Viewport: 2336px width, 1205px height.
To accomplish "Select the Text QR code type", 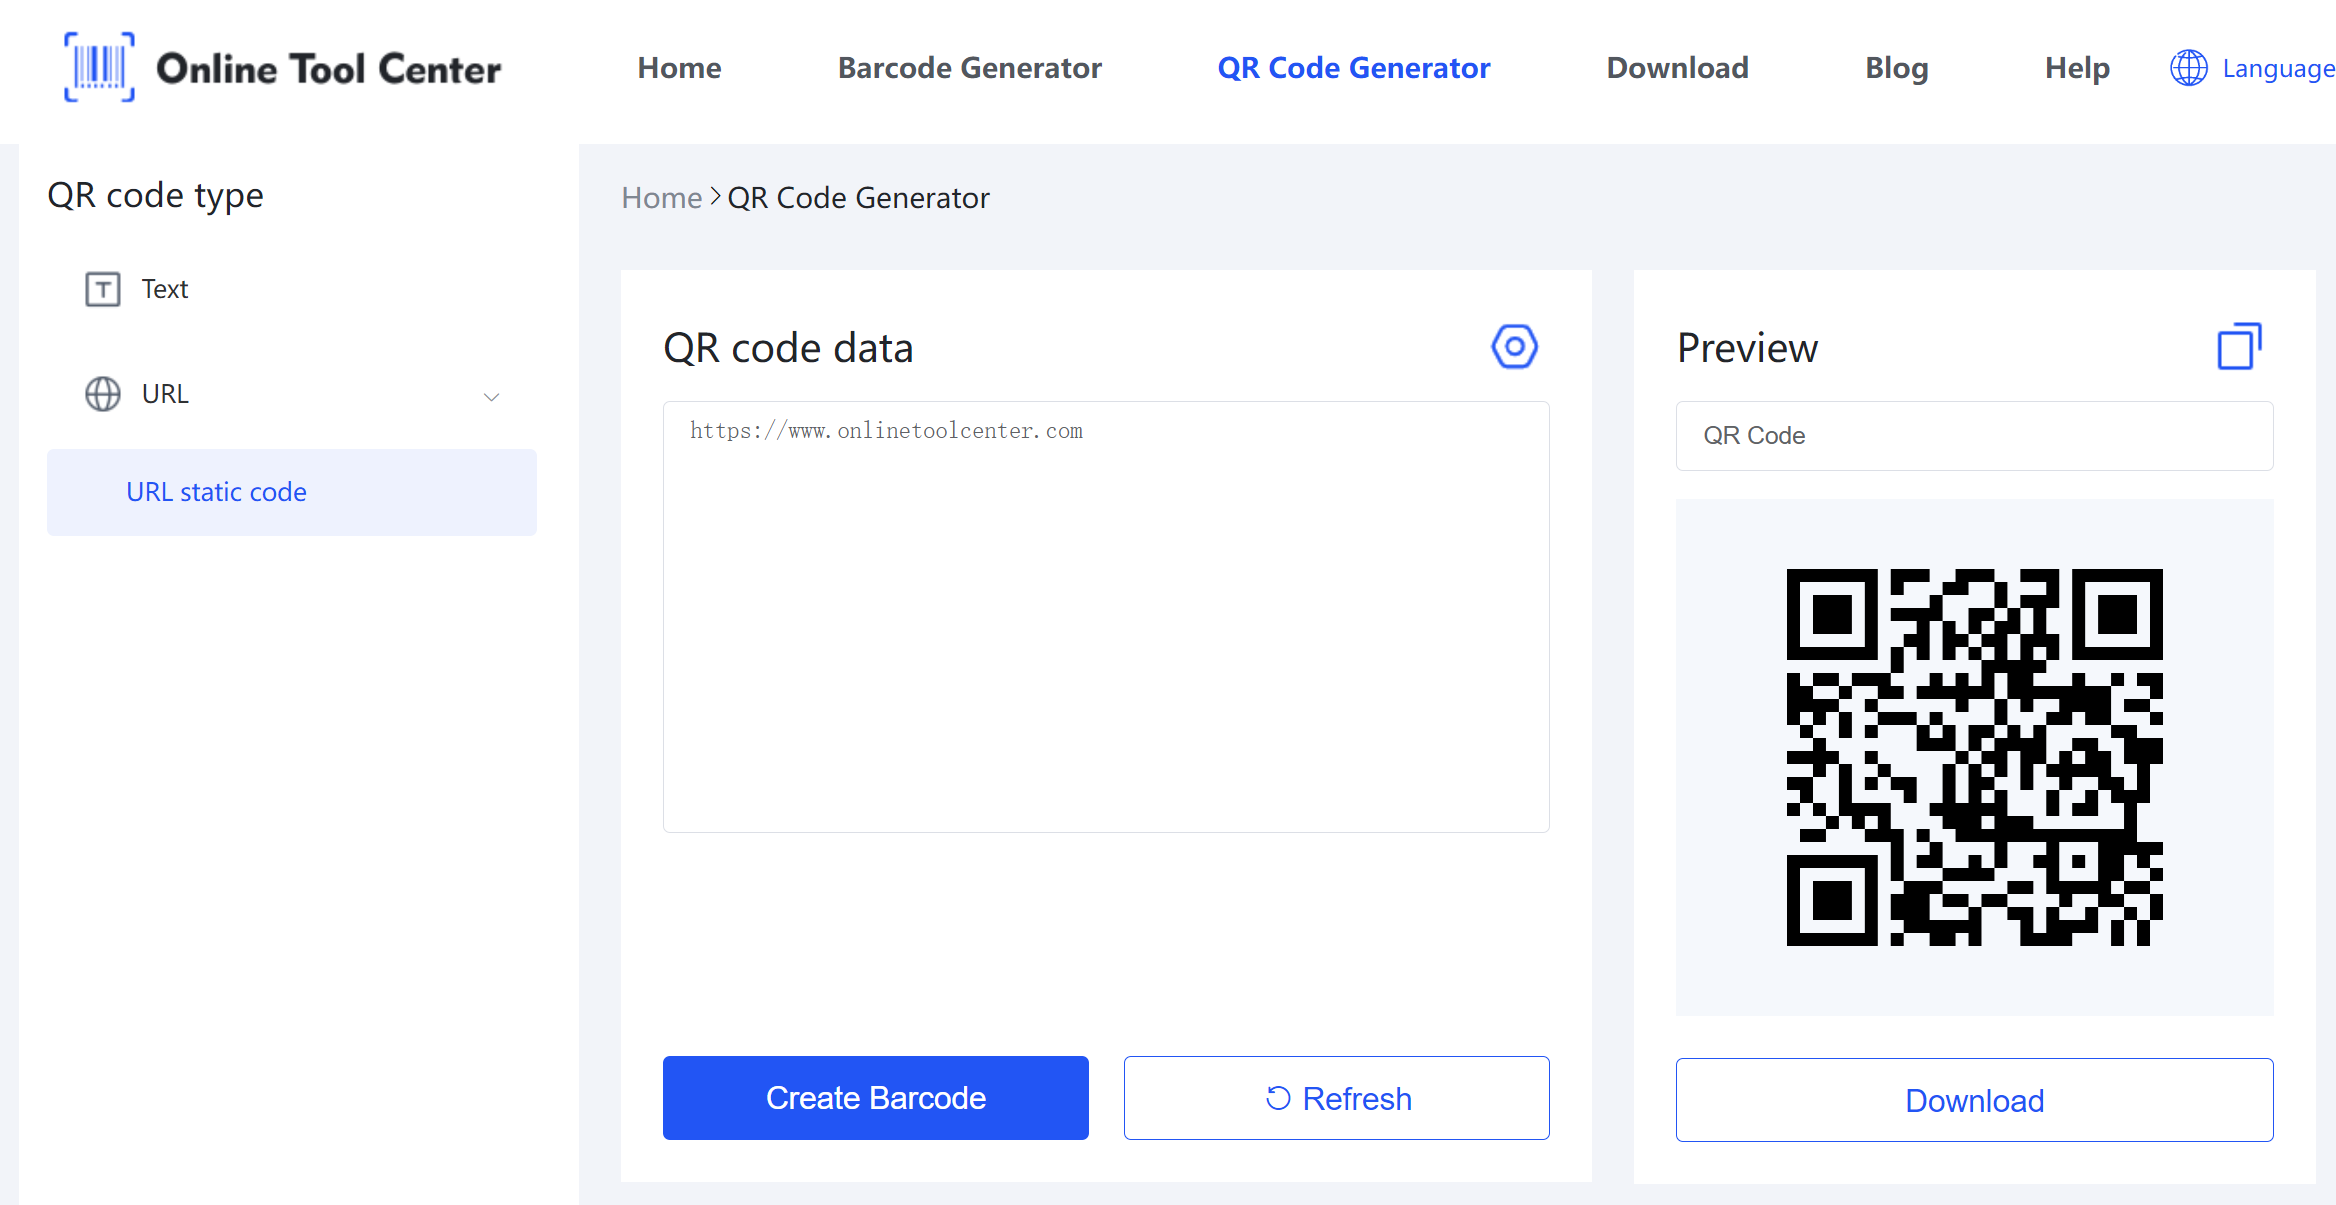I will point(164,287).
